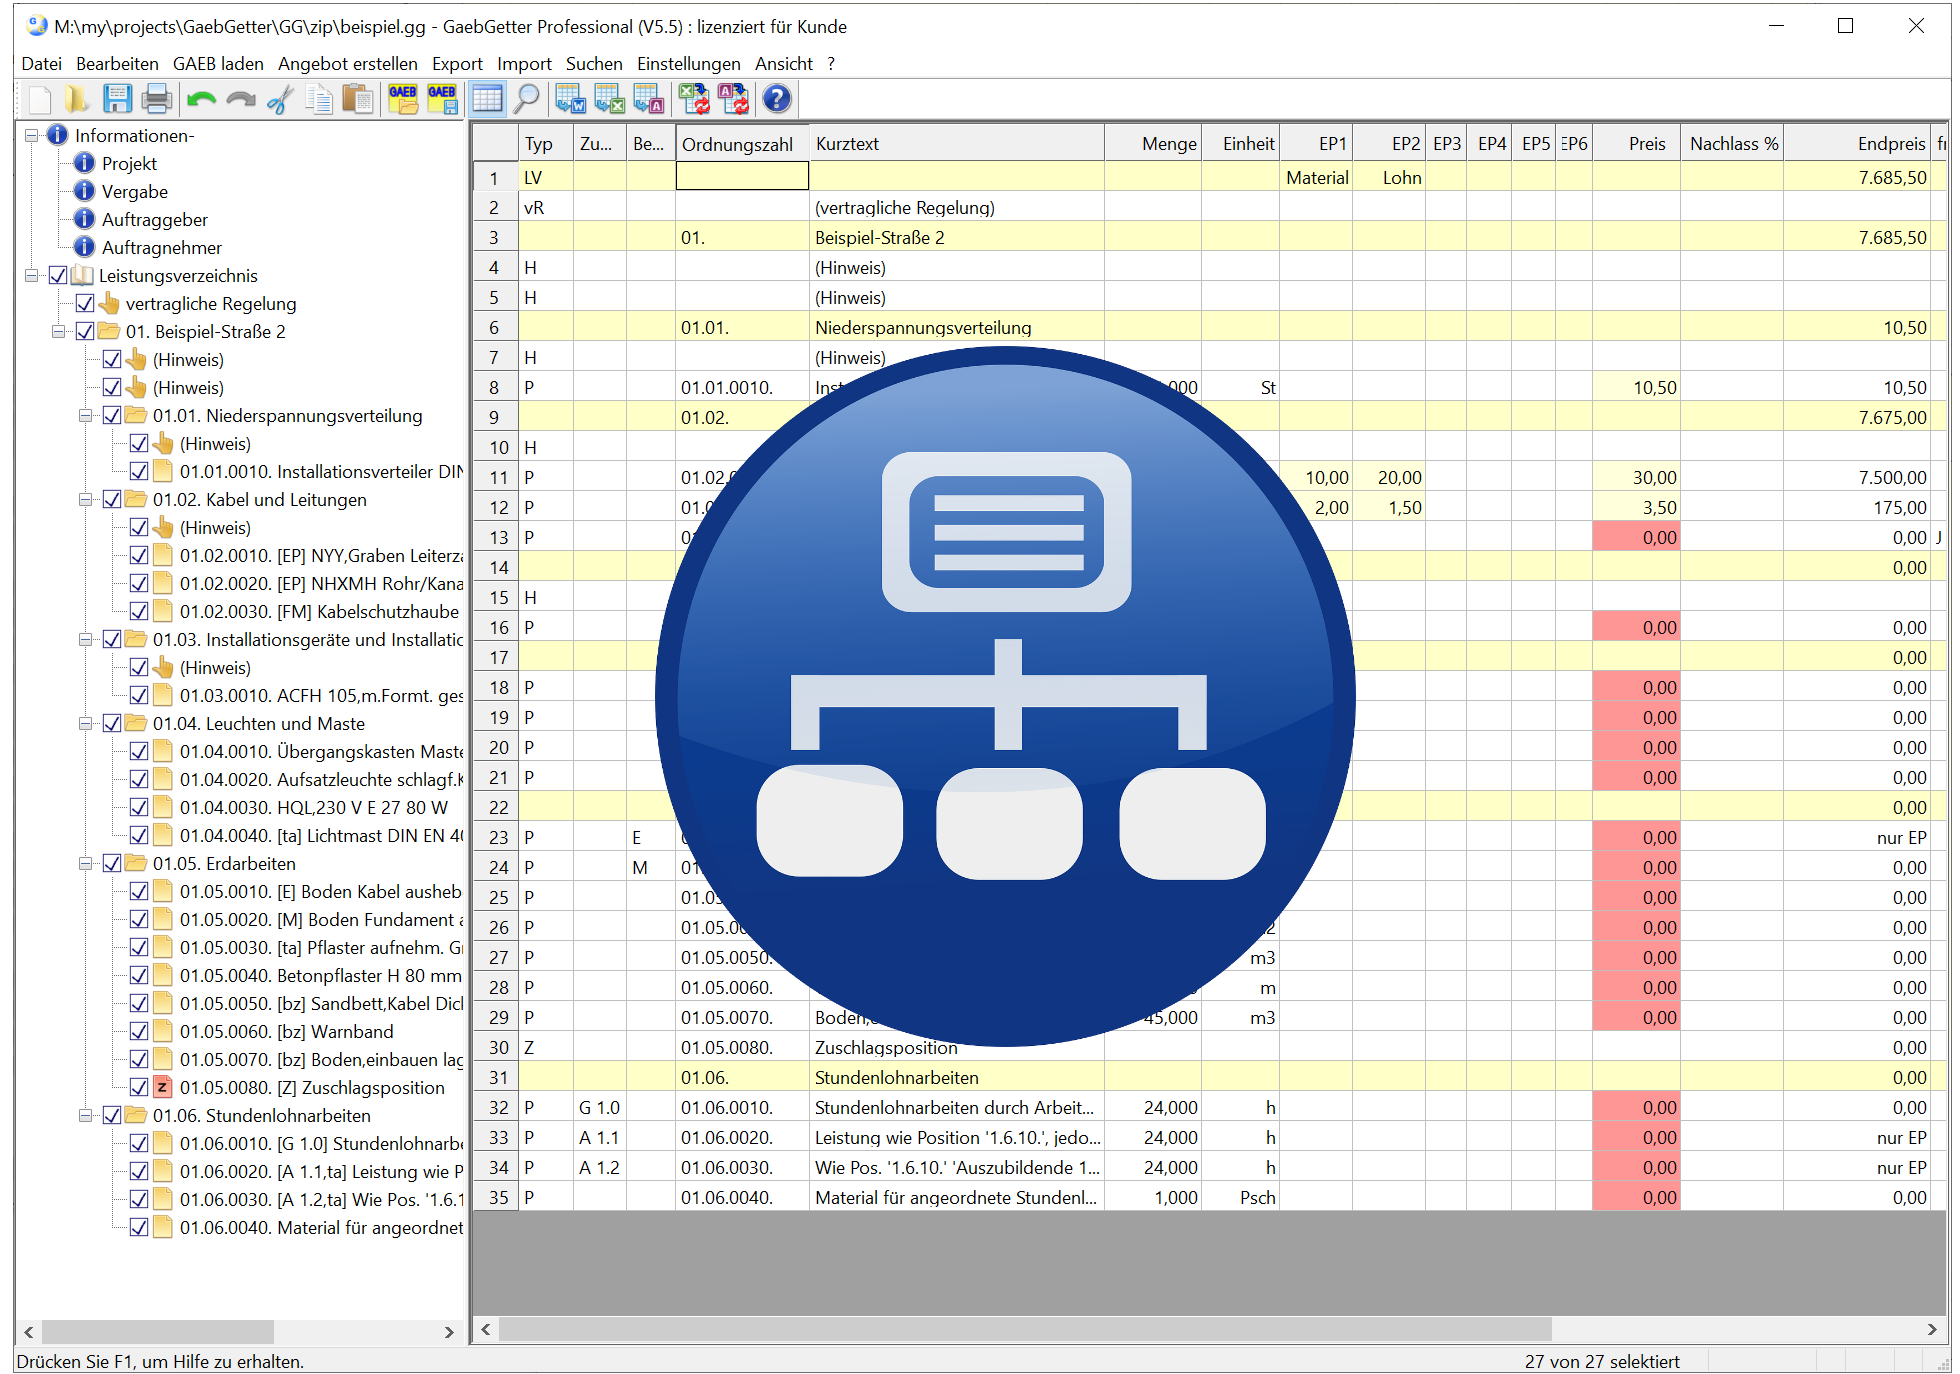This screenshot has width=1960, height=1374.
Task: Export table to Word icon
Action: pos(571,99)
